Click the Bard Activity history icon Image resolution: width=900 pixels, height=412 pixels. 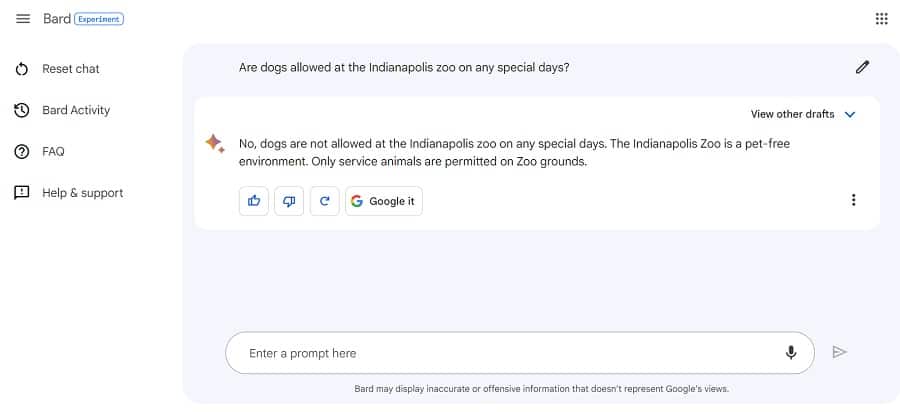(22, 110)
